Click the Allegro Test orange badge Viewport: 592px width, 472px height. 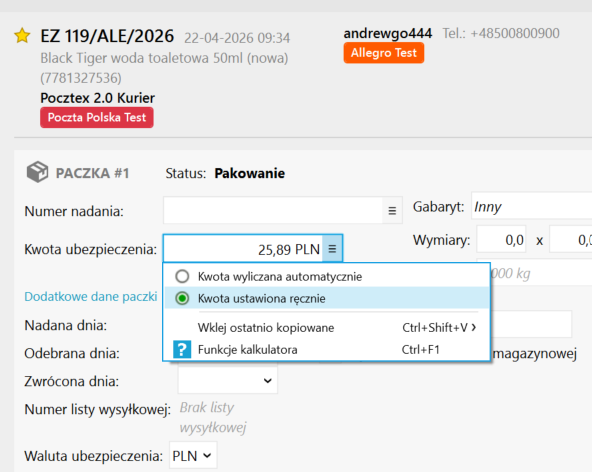coord(384,53)
